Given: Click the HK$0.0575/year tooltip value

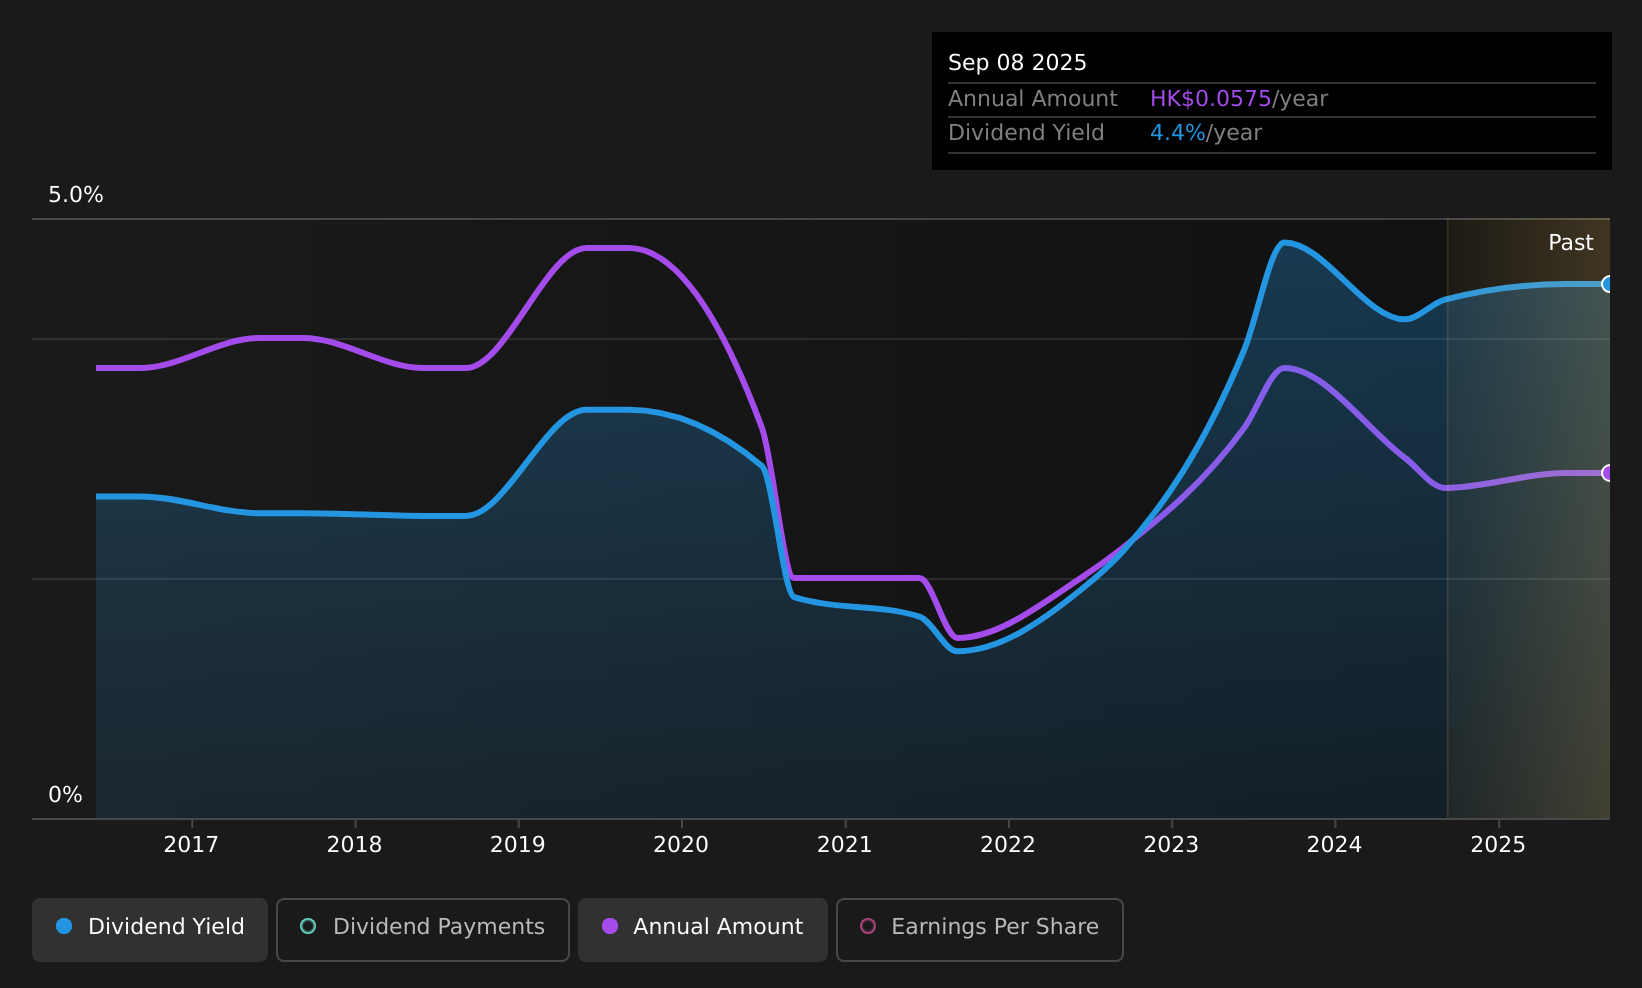Looking at the screenshot, I should (x=1239, y=99).
